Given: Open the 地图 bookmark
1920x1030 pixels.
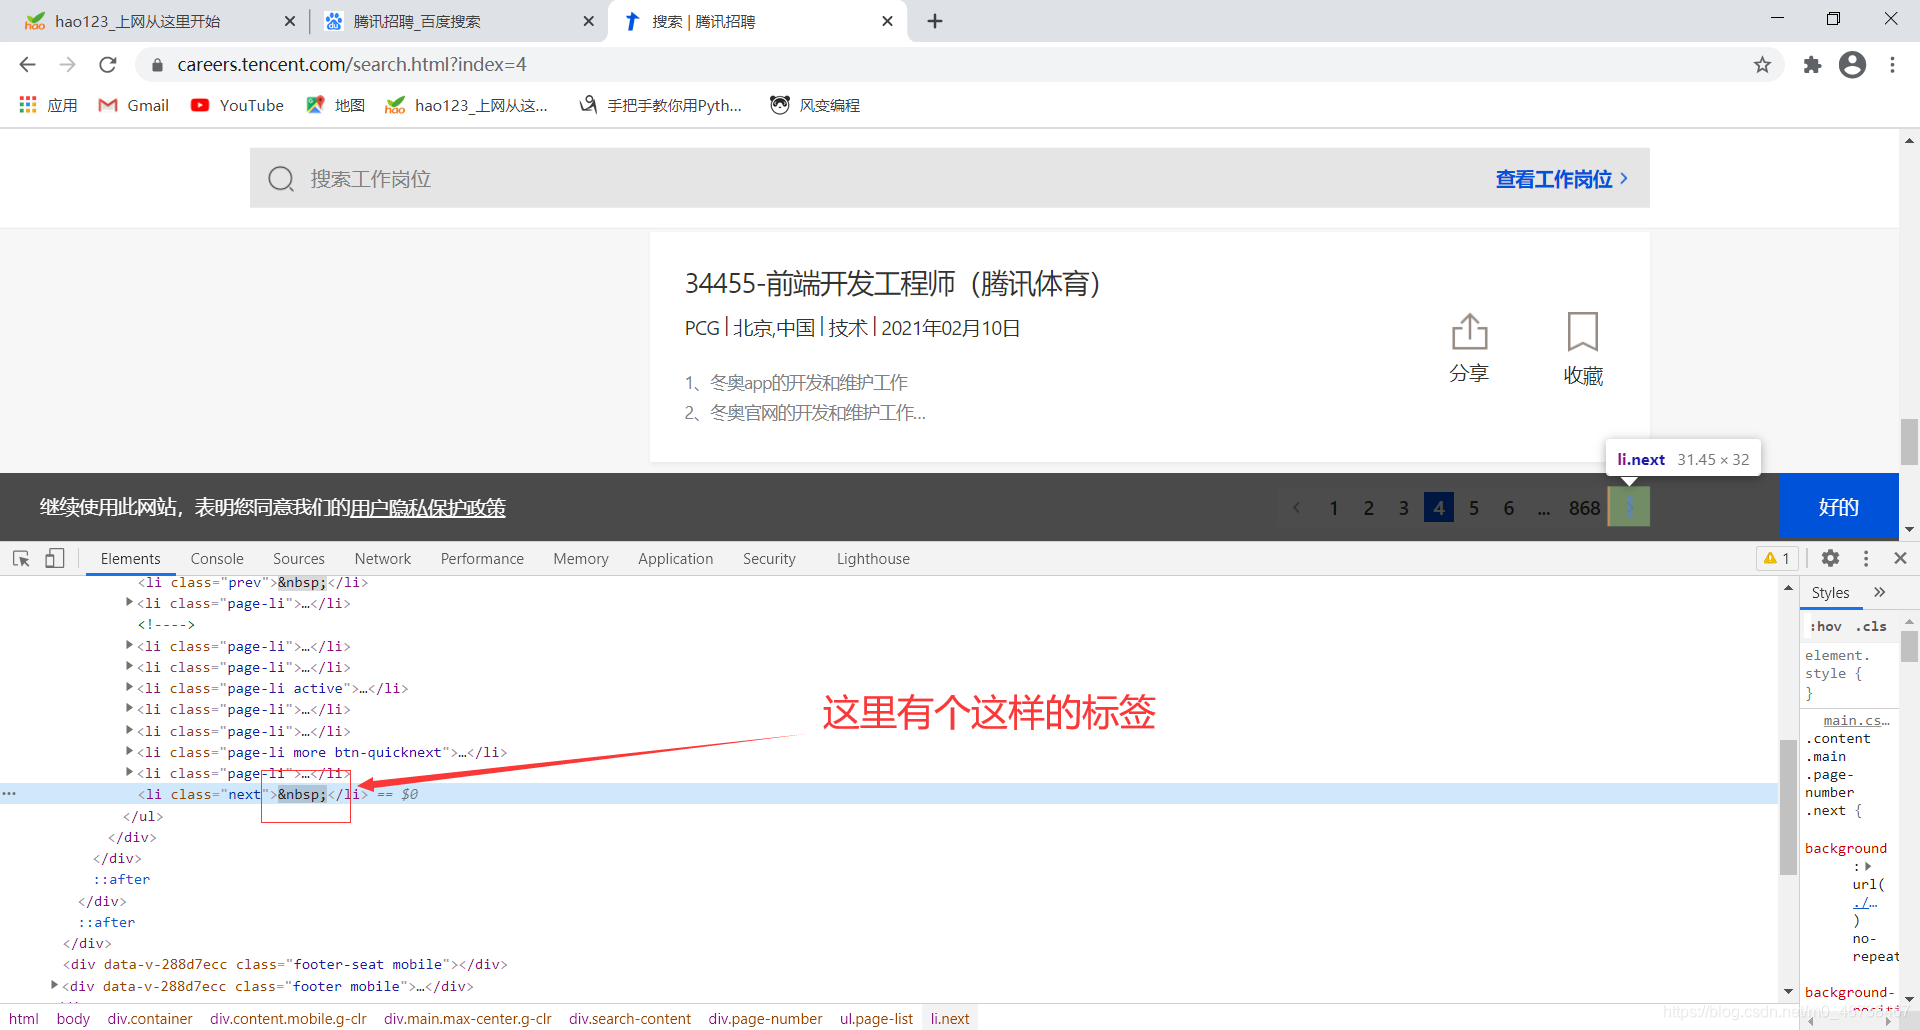Looking at the screenshot, I should coord(336,105).
